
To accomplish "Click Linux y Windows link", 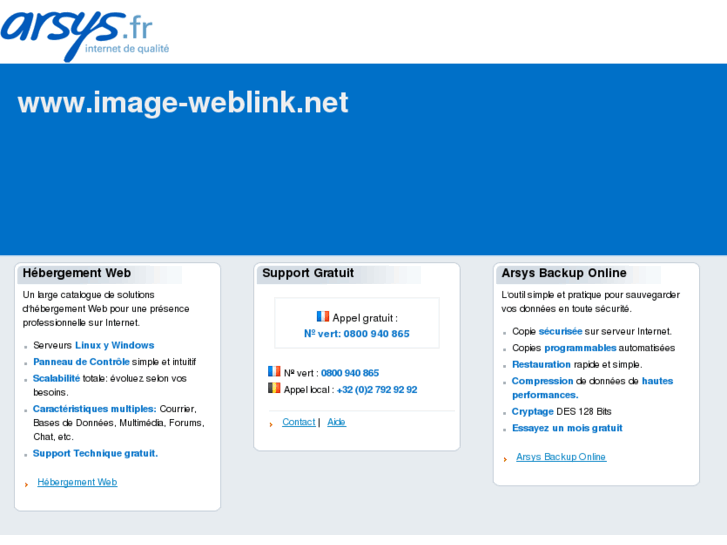I will coord(115,345).
